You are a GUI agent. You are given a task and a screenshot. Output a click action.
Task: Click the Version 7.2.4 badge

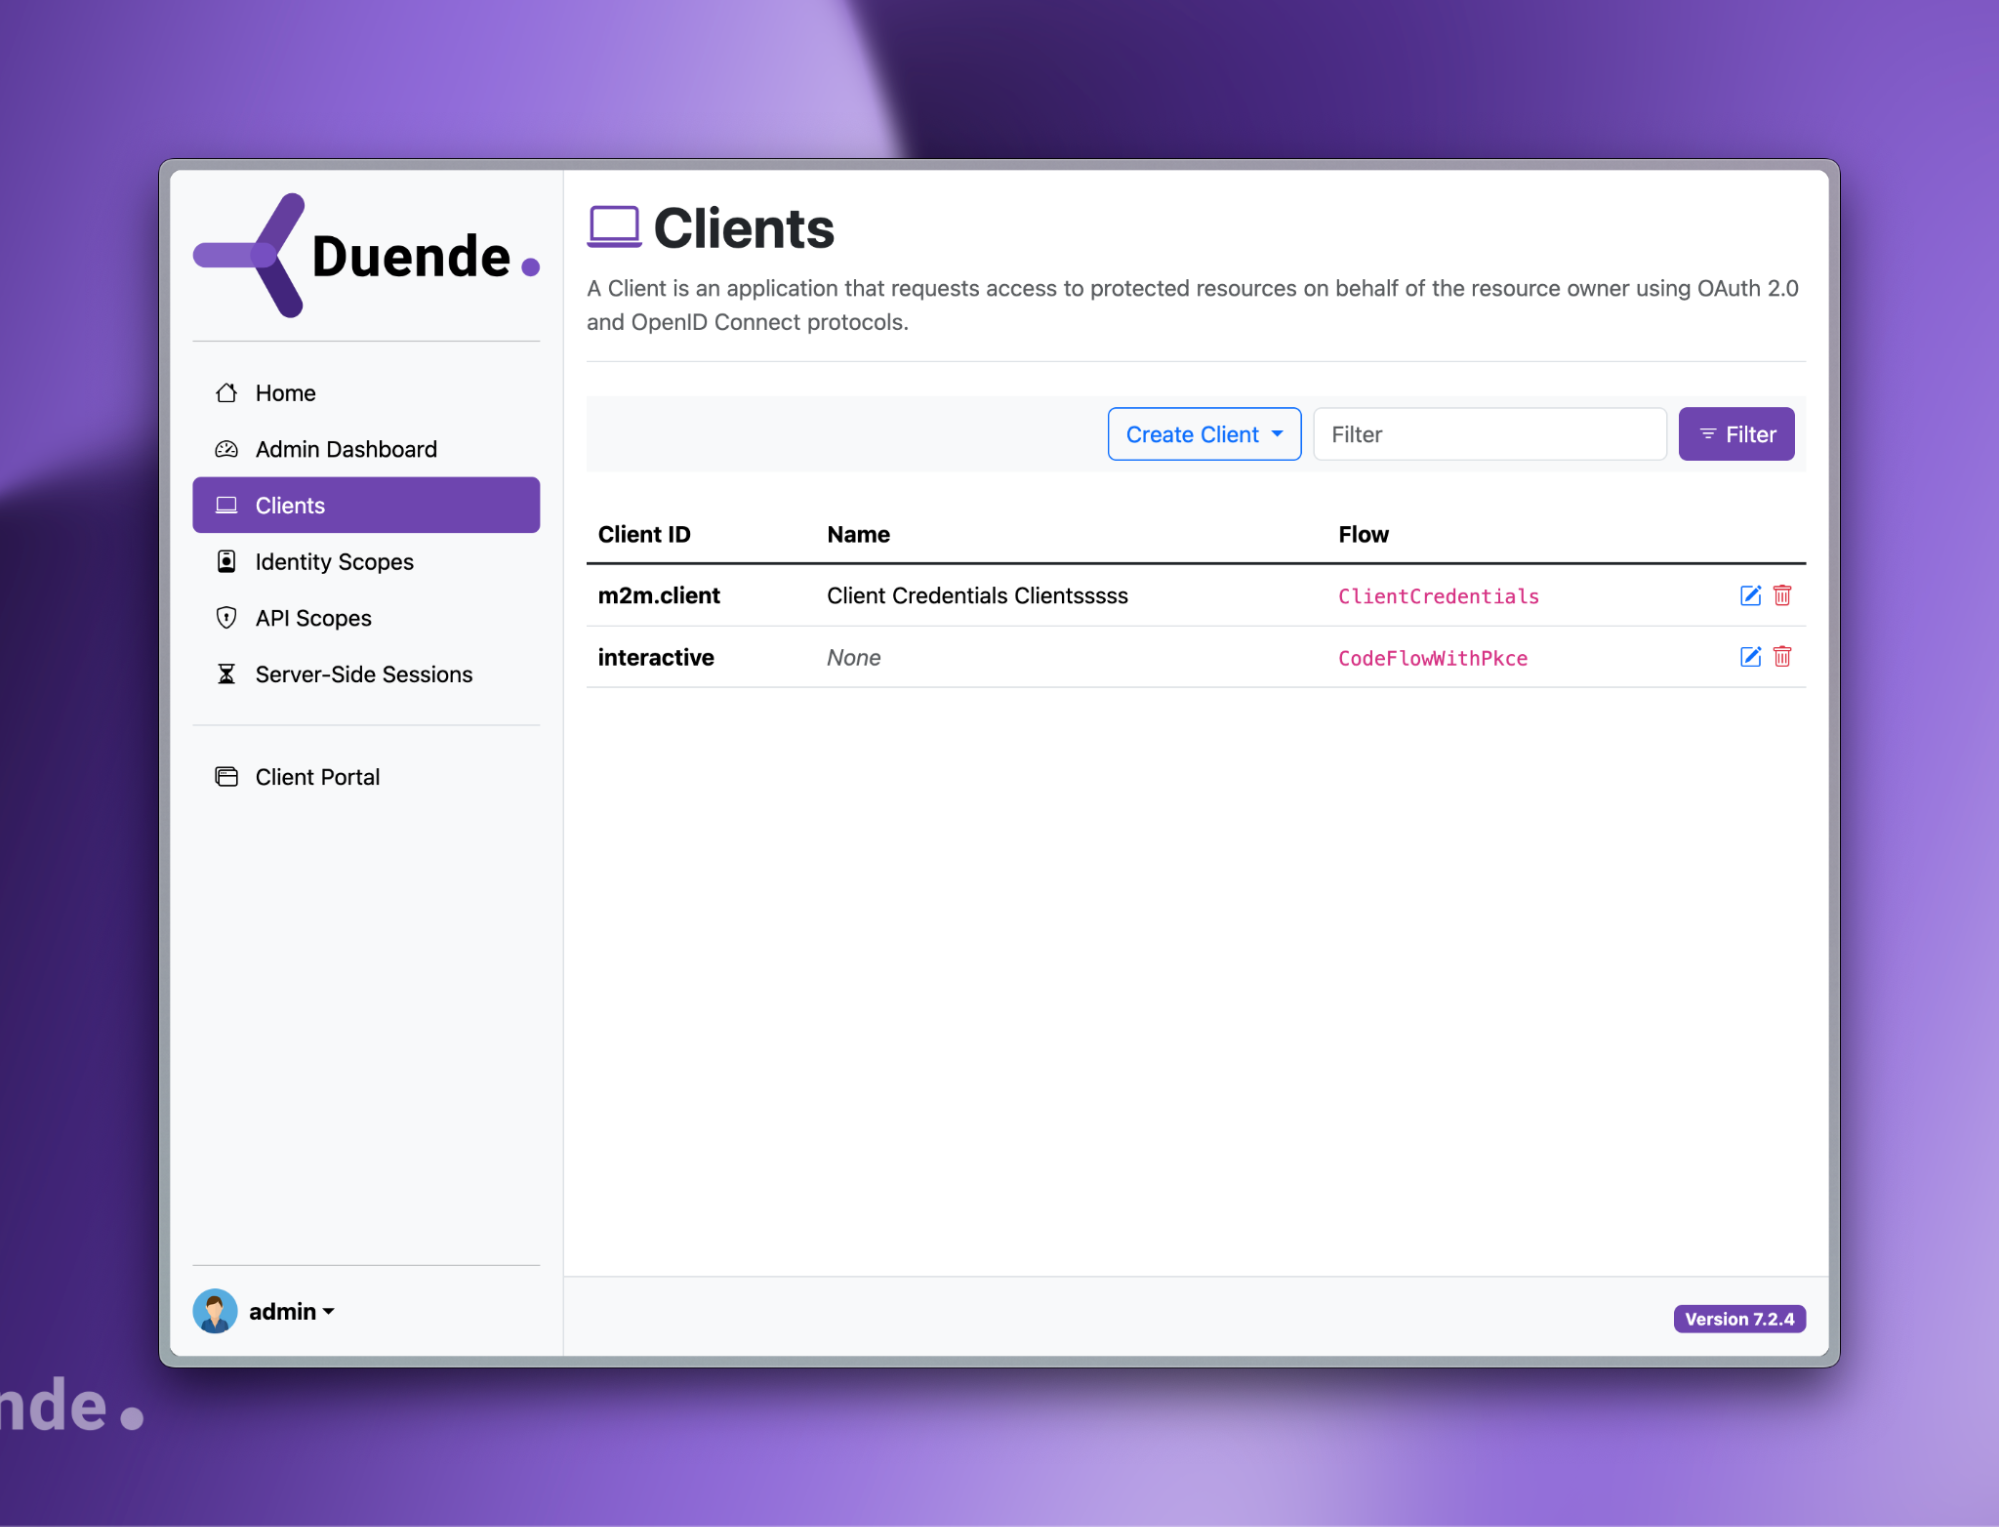tap(1739, 1319)
